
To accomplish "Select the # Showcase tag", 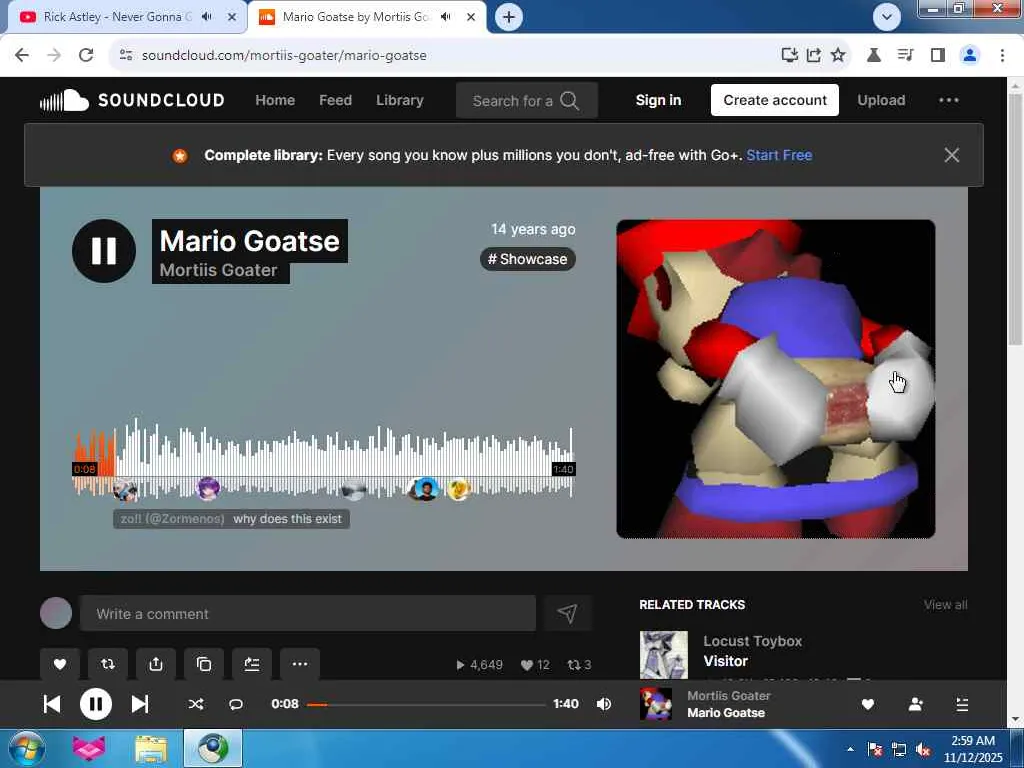I will click(528, 259).
